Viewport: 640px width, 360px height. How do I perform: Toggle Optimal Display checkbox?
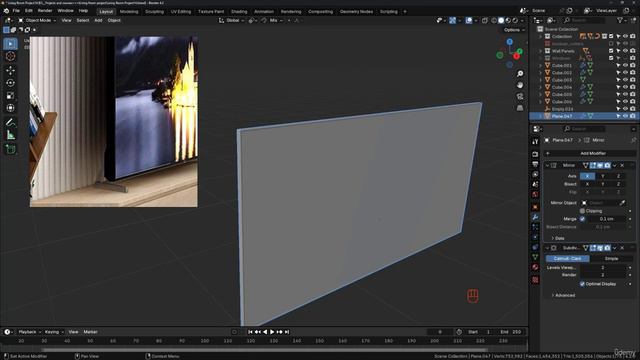582,284
